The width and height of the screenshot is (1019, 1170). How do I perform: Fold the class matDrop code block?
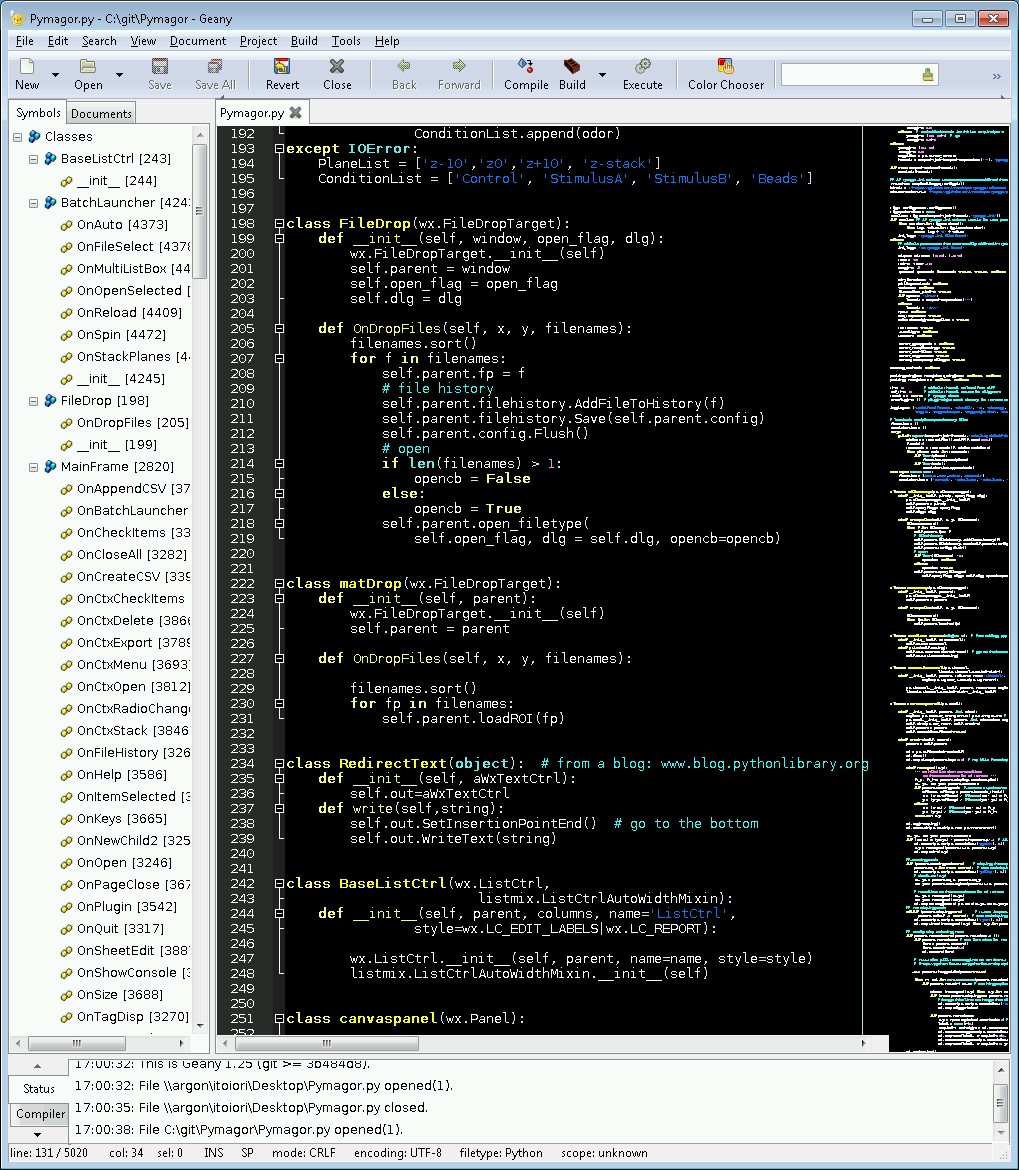[x=279, y=584]
